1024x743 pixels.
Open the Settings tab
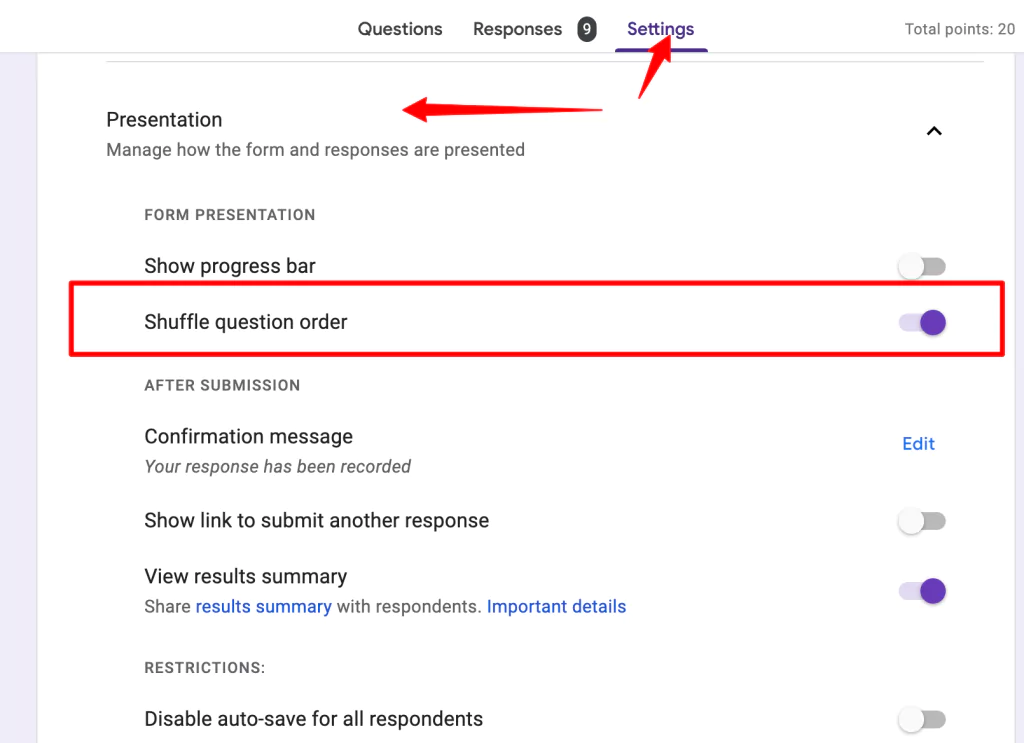[660, 29]
